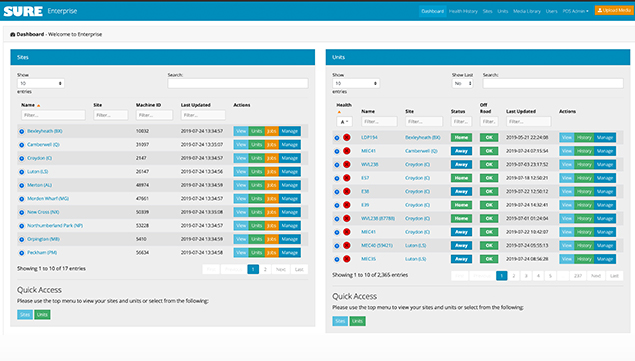Click red health icon for unit MEC40 (59421)

coord(347,246)
